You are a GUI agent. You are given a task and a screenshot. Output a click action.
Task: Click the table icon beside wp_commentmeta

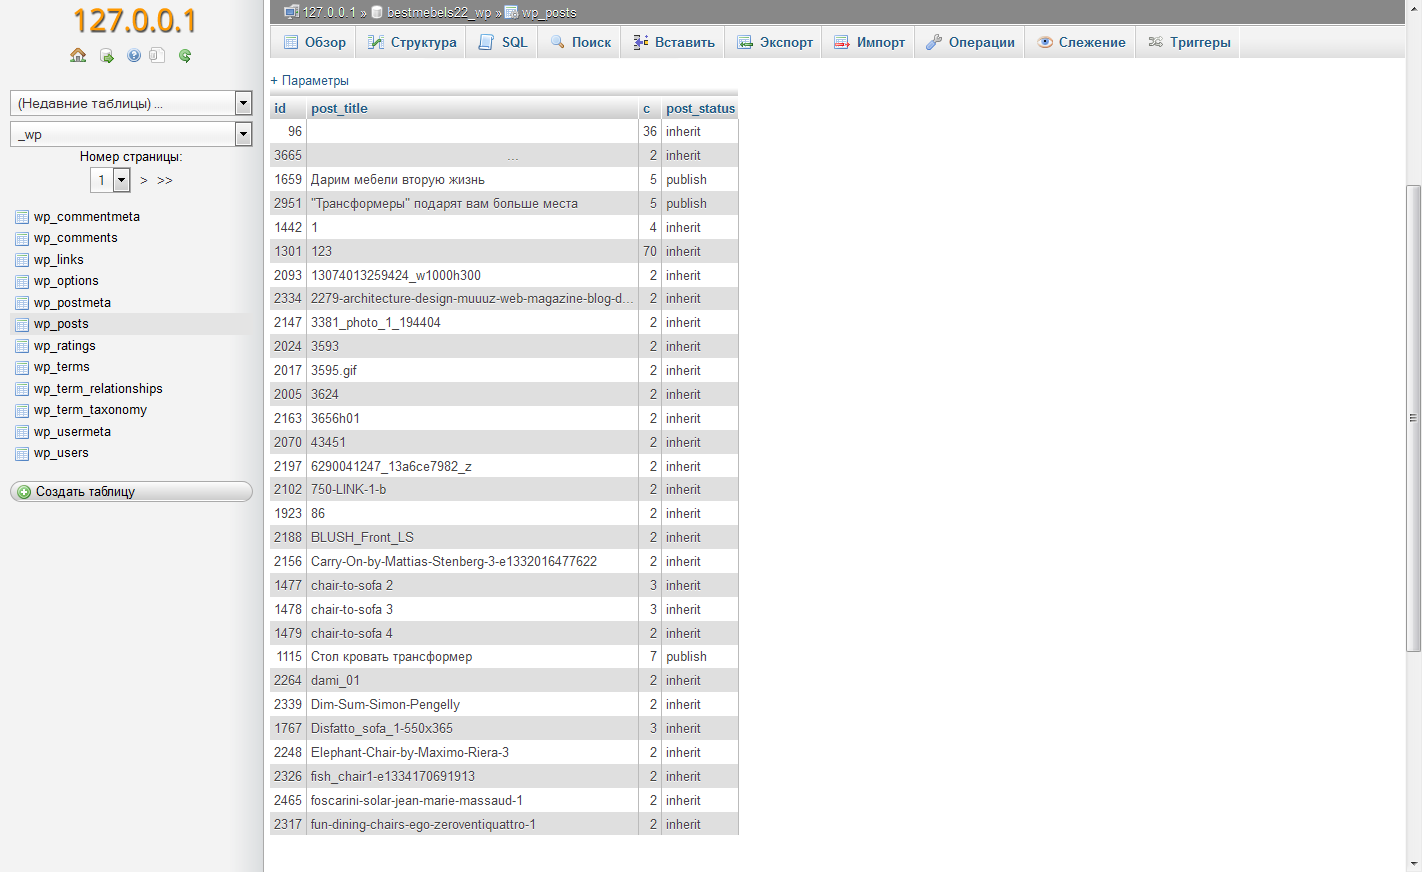[x=22, y=217]
